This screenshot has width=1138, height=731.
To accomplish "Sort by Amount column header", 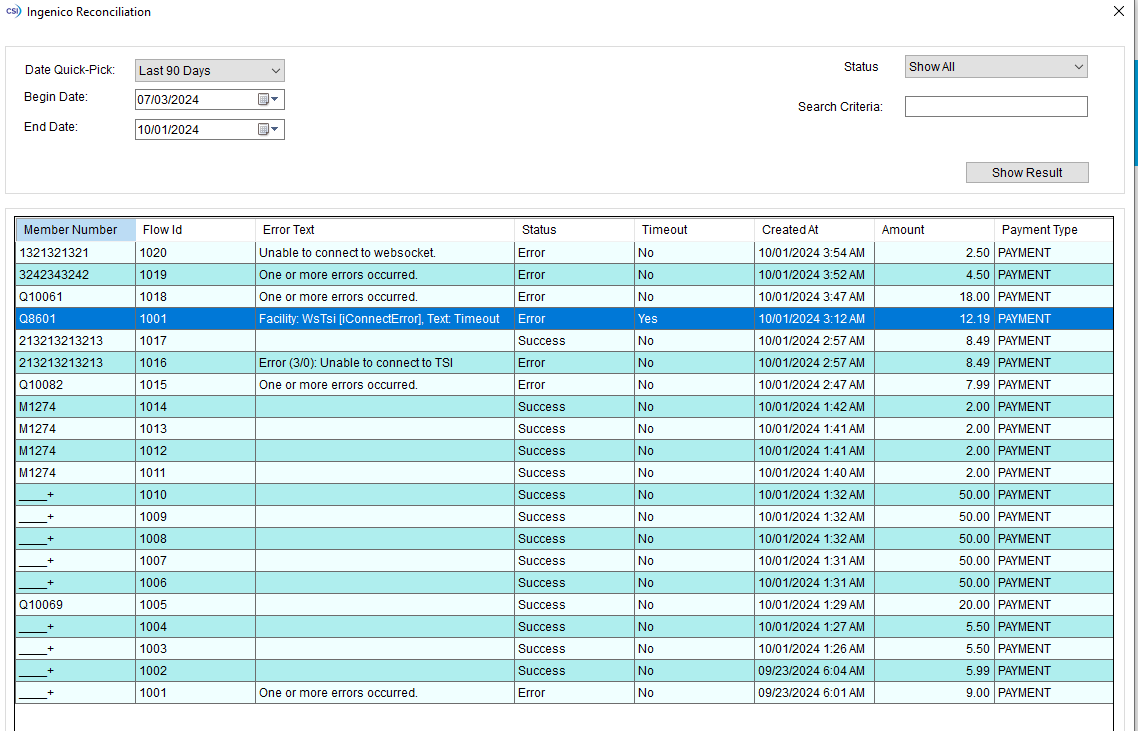I will (x=934, y=230).
